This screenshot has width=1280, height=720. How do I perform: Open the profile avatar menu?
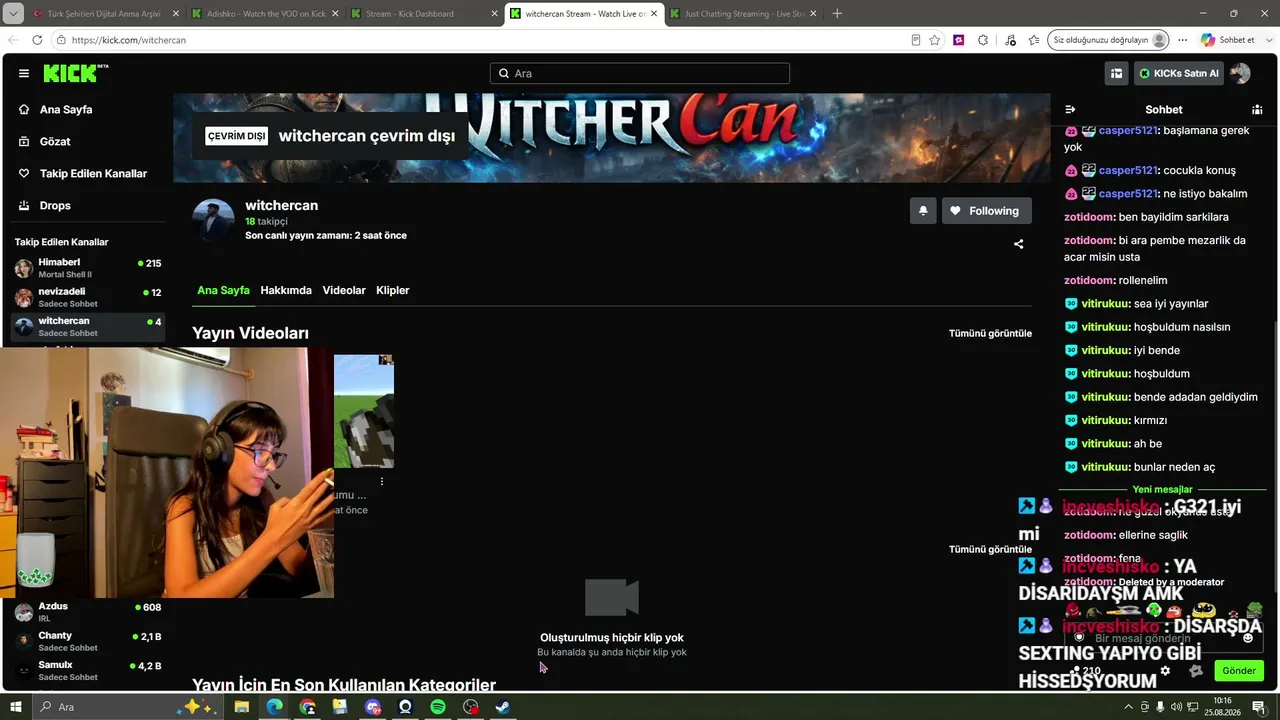coord(1240,73)
